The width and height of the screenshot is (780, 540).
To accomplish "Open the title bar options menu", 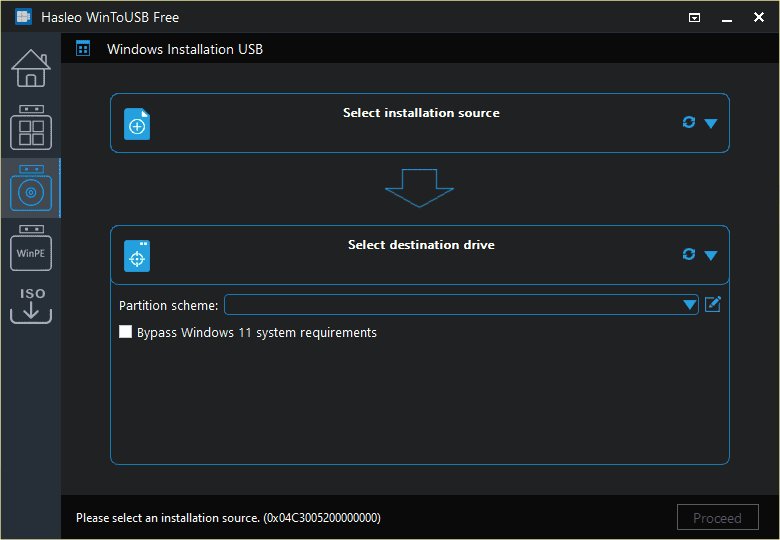I will pyautogui.click(x=695, y=17).
